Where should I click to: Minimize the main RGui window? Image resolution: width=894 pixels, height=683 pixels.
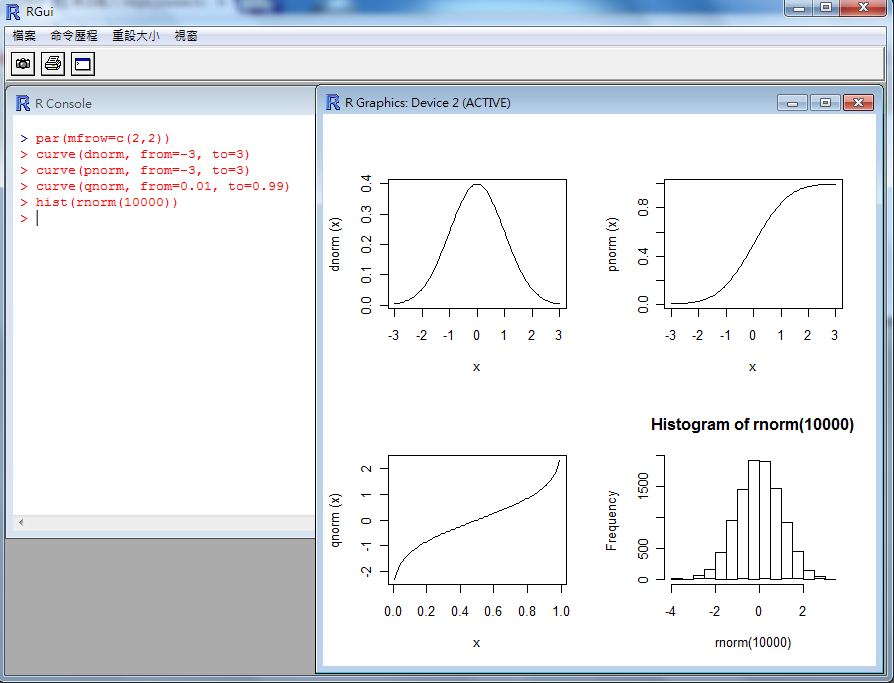799,8
